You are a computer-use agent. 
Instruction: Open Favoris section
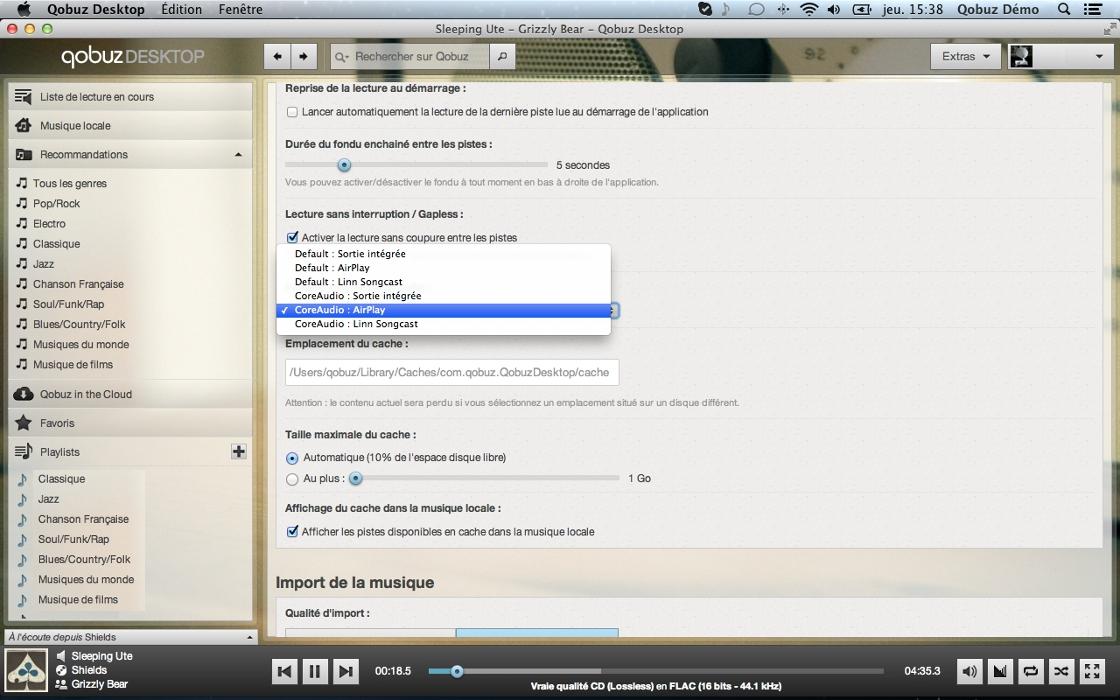[131, 424]
